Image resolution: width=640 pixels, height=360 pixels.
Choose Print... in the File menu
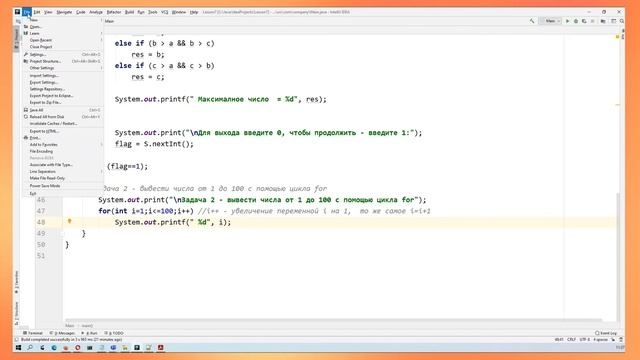(x=63, y=138)
